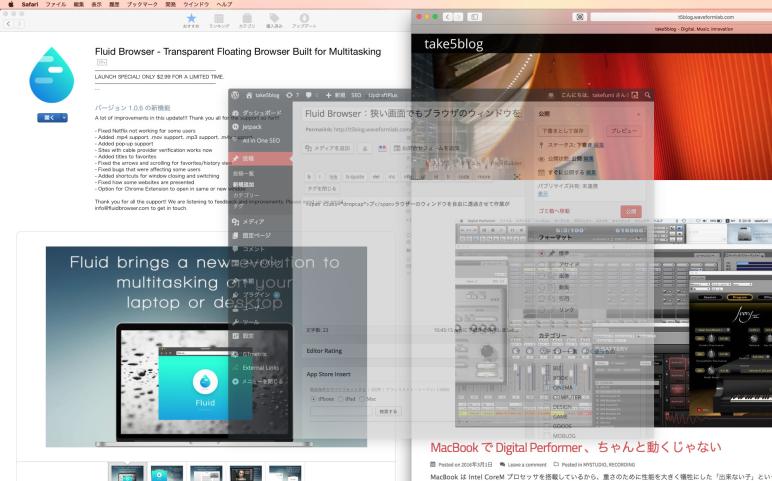Select the iPad radio in App Store Insert
Viewport: 772px width, 481px height.
[340, 399]
